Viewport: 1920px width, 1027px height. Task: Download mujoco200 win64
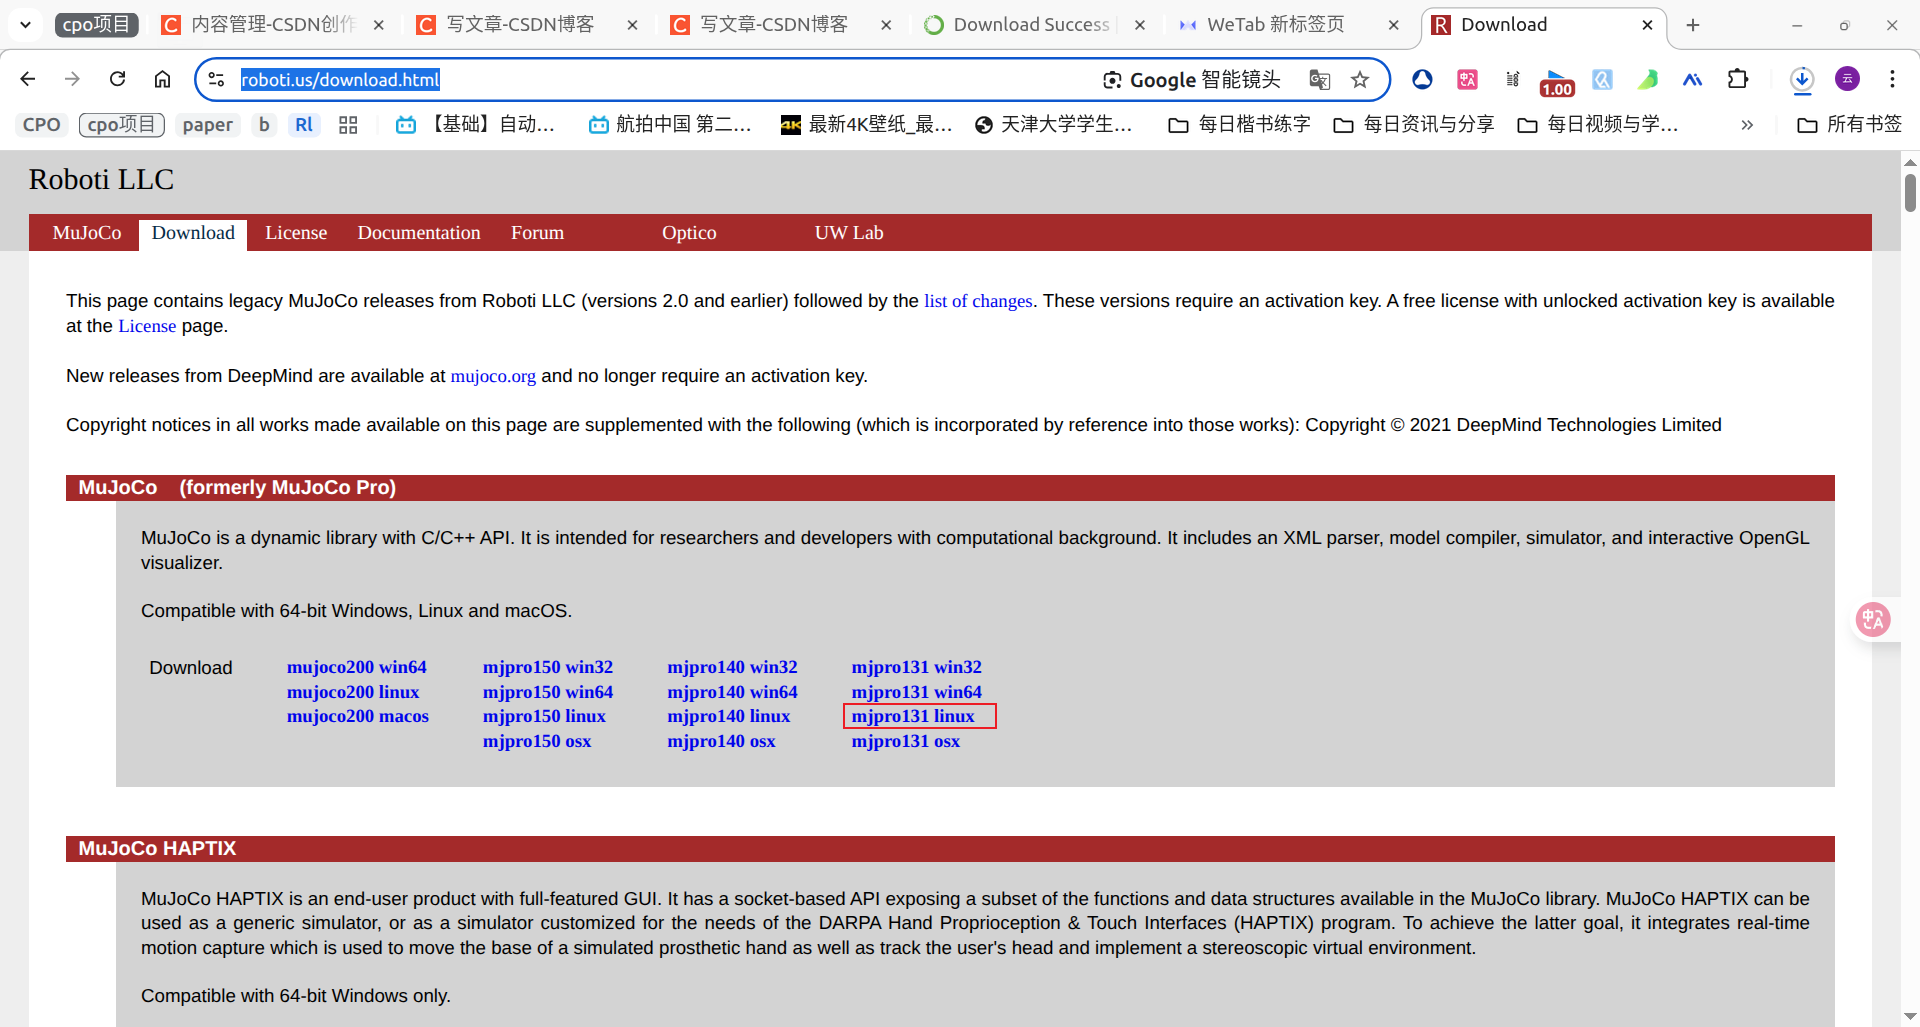(x=357, y=667)
